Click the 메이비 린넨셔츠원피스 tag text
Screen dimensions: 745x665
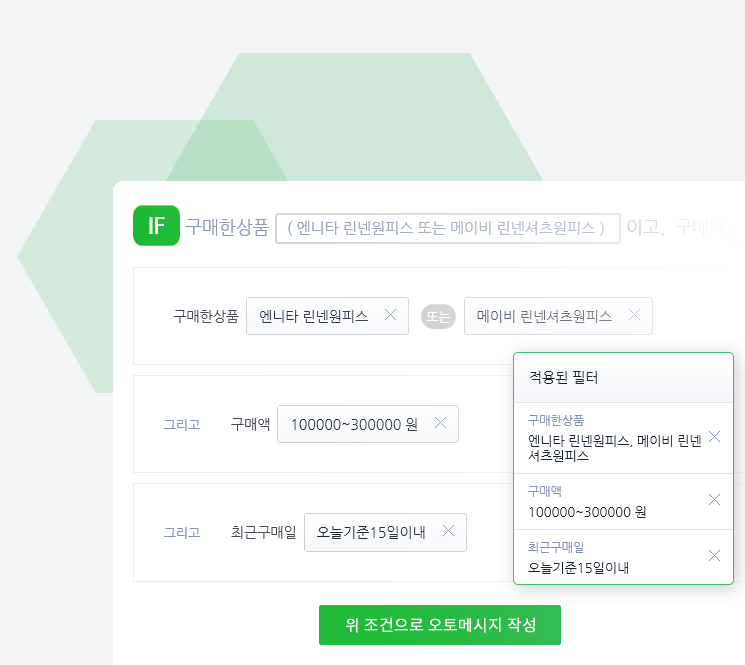pos(544,316)
